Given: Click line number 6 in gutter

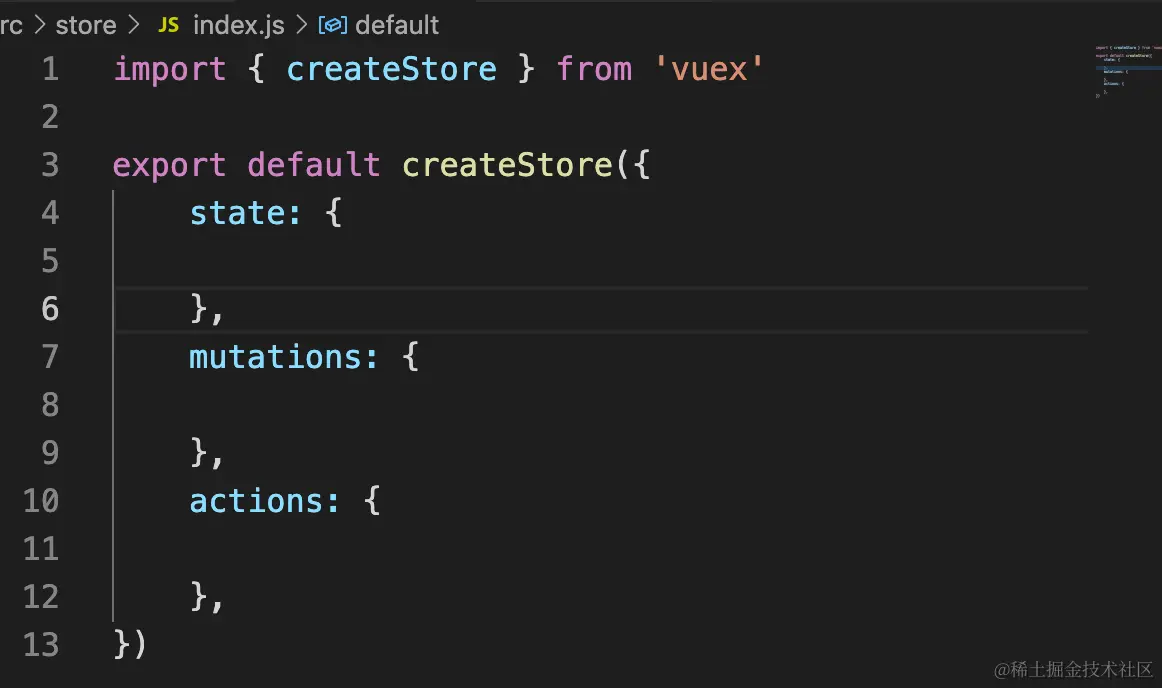Looking at the screenshot, I should coord(49,309).
